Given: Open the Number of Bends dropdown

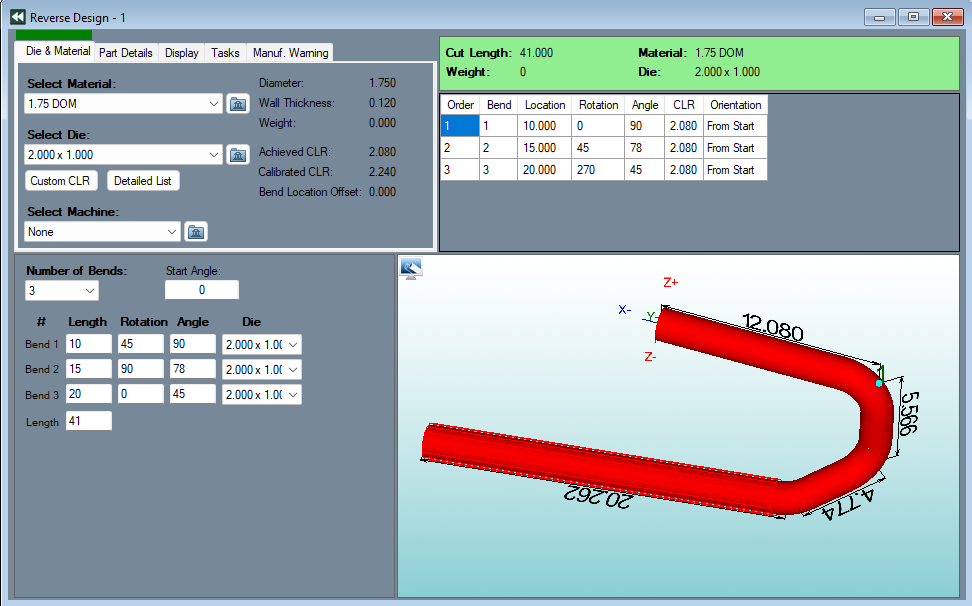Looking at the screenshot, I should coord(90,291).
